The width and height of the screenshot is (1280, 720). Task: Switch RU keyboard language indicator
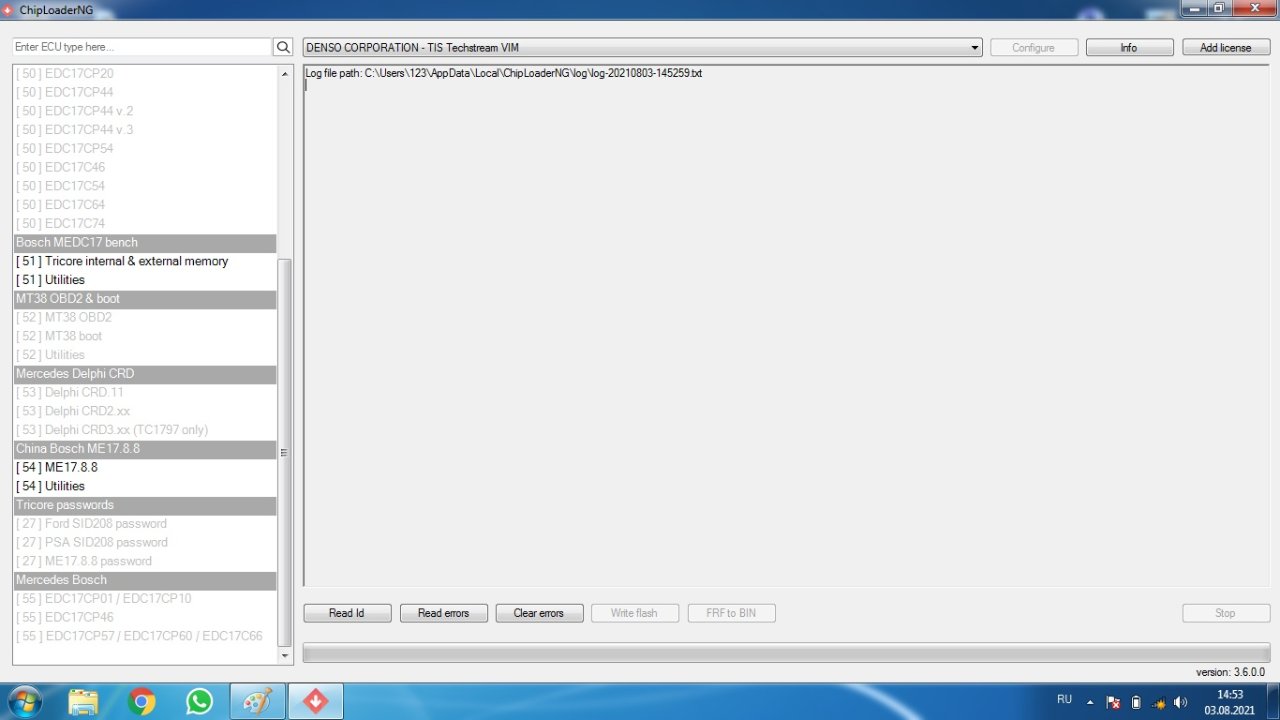coord(1065,700)
